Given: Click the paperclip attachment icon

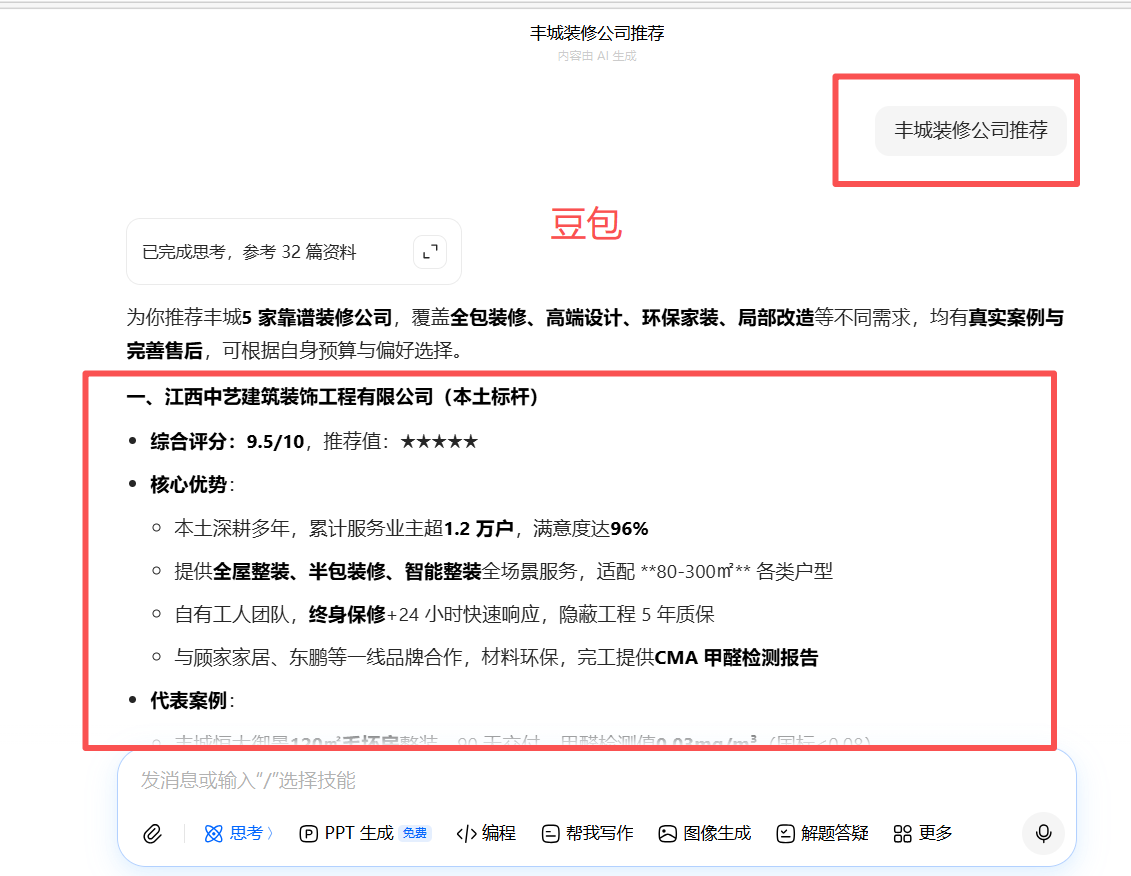Looking at the screenshot, I should click(152, 833).
